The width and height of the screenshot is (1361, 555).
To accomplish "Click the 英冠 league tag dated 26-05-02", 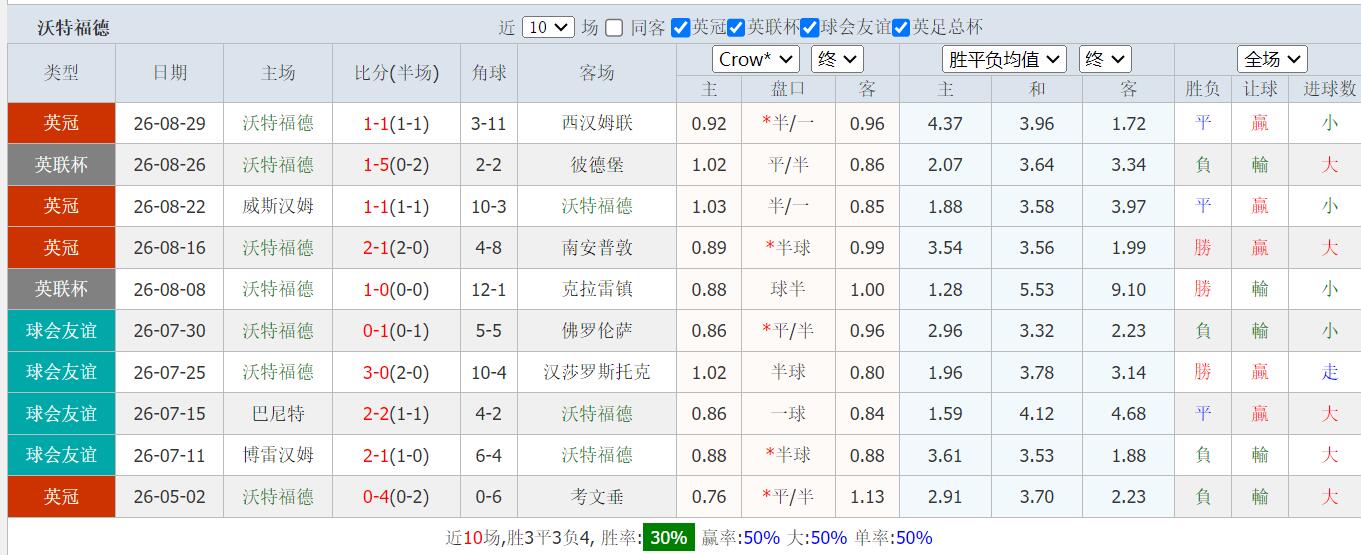I will click(x=61, y=497).
